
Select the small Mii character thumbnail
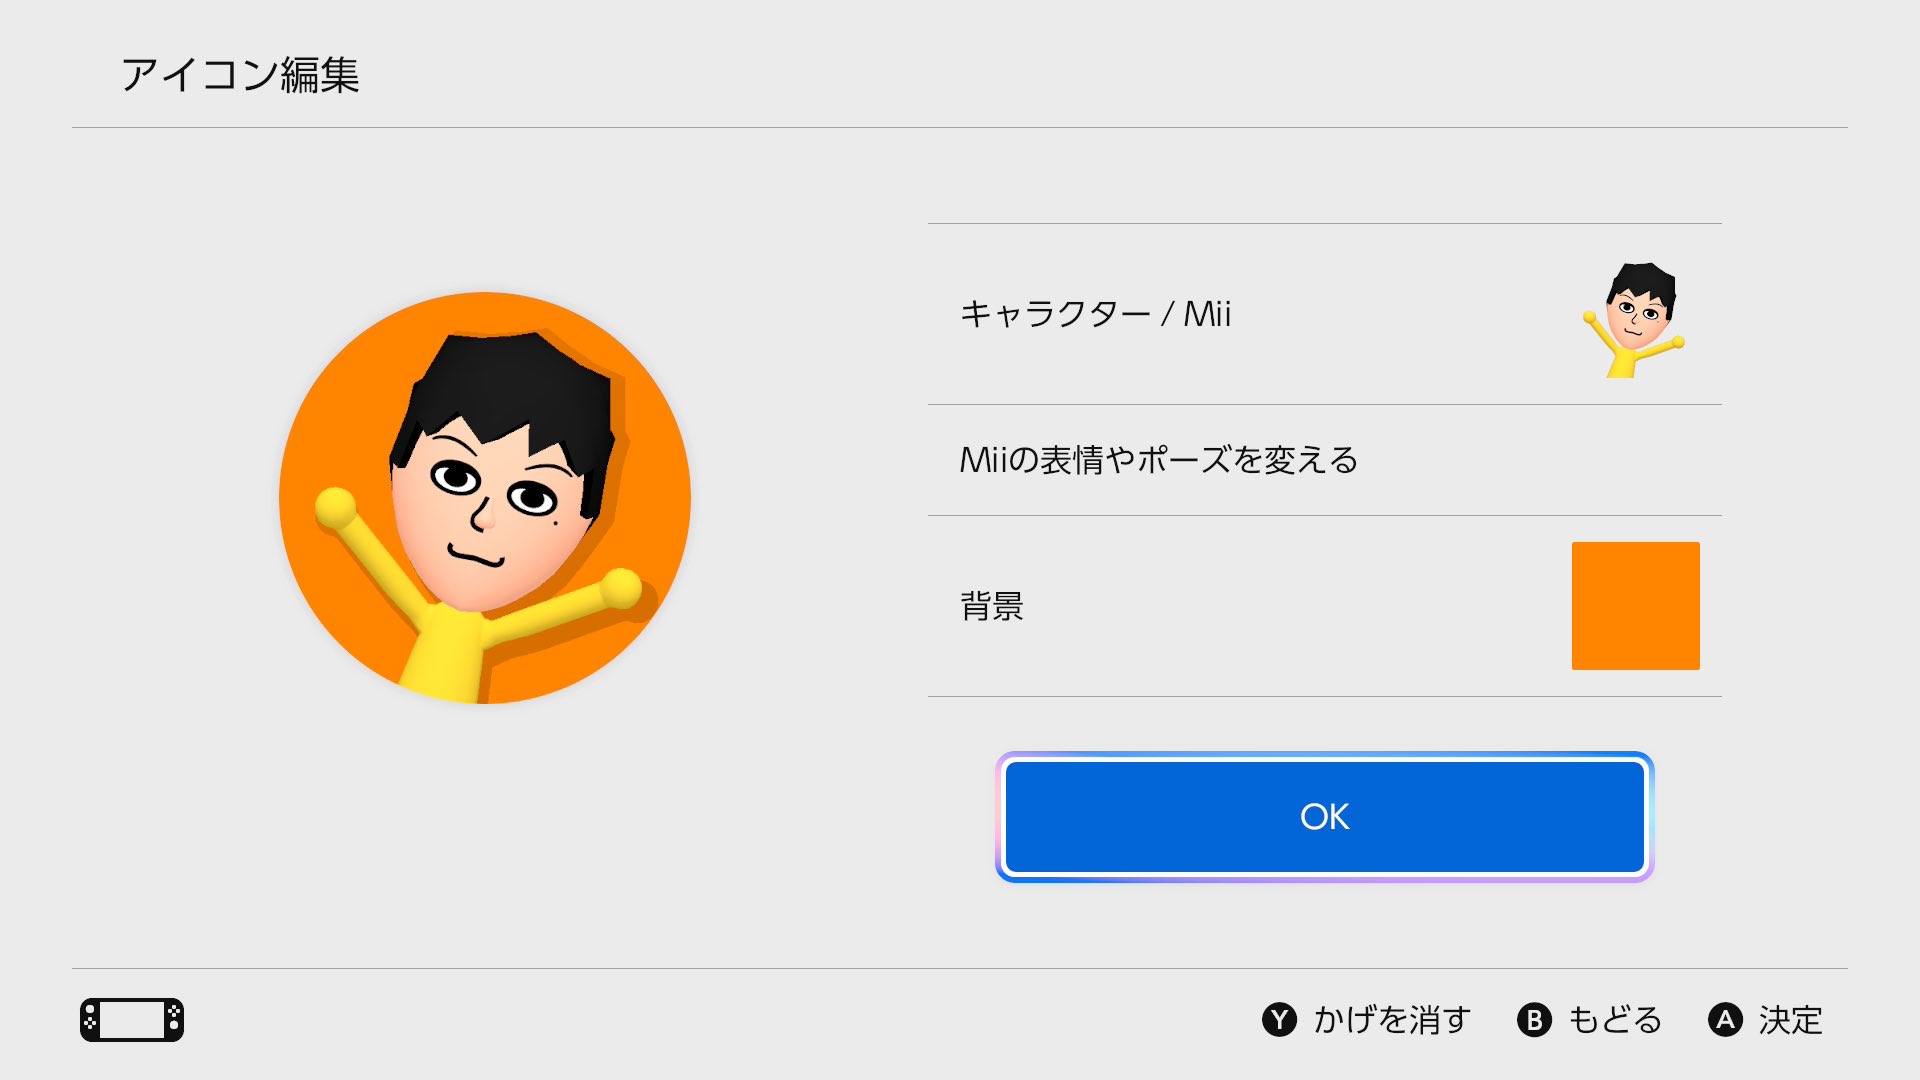1635,319
